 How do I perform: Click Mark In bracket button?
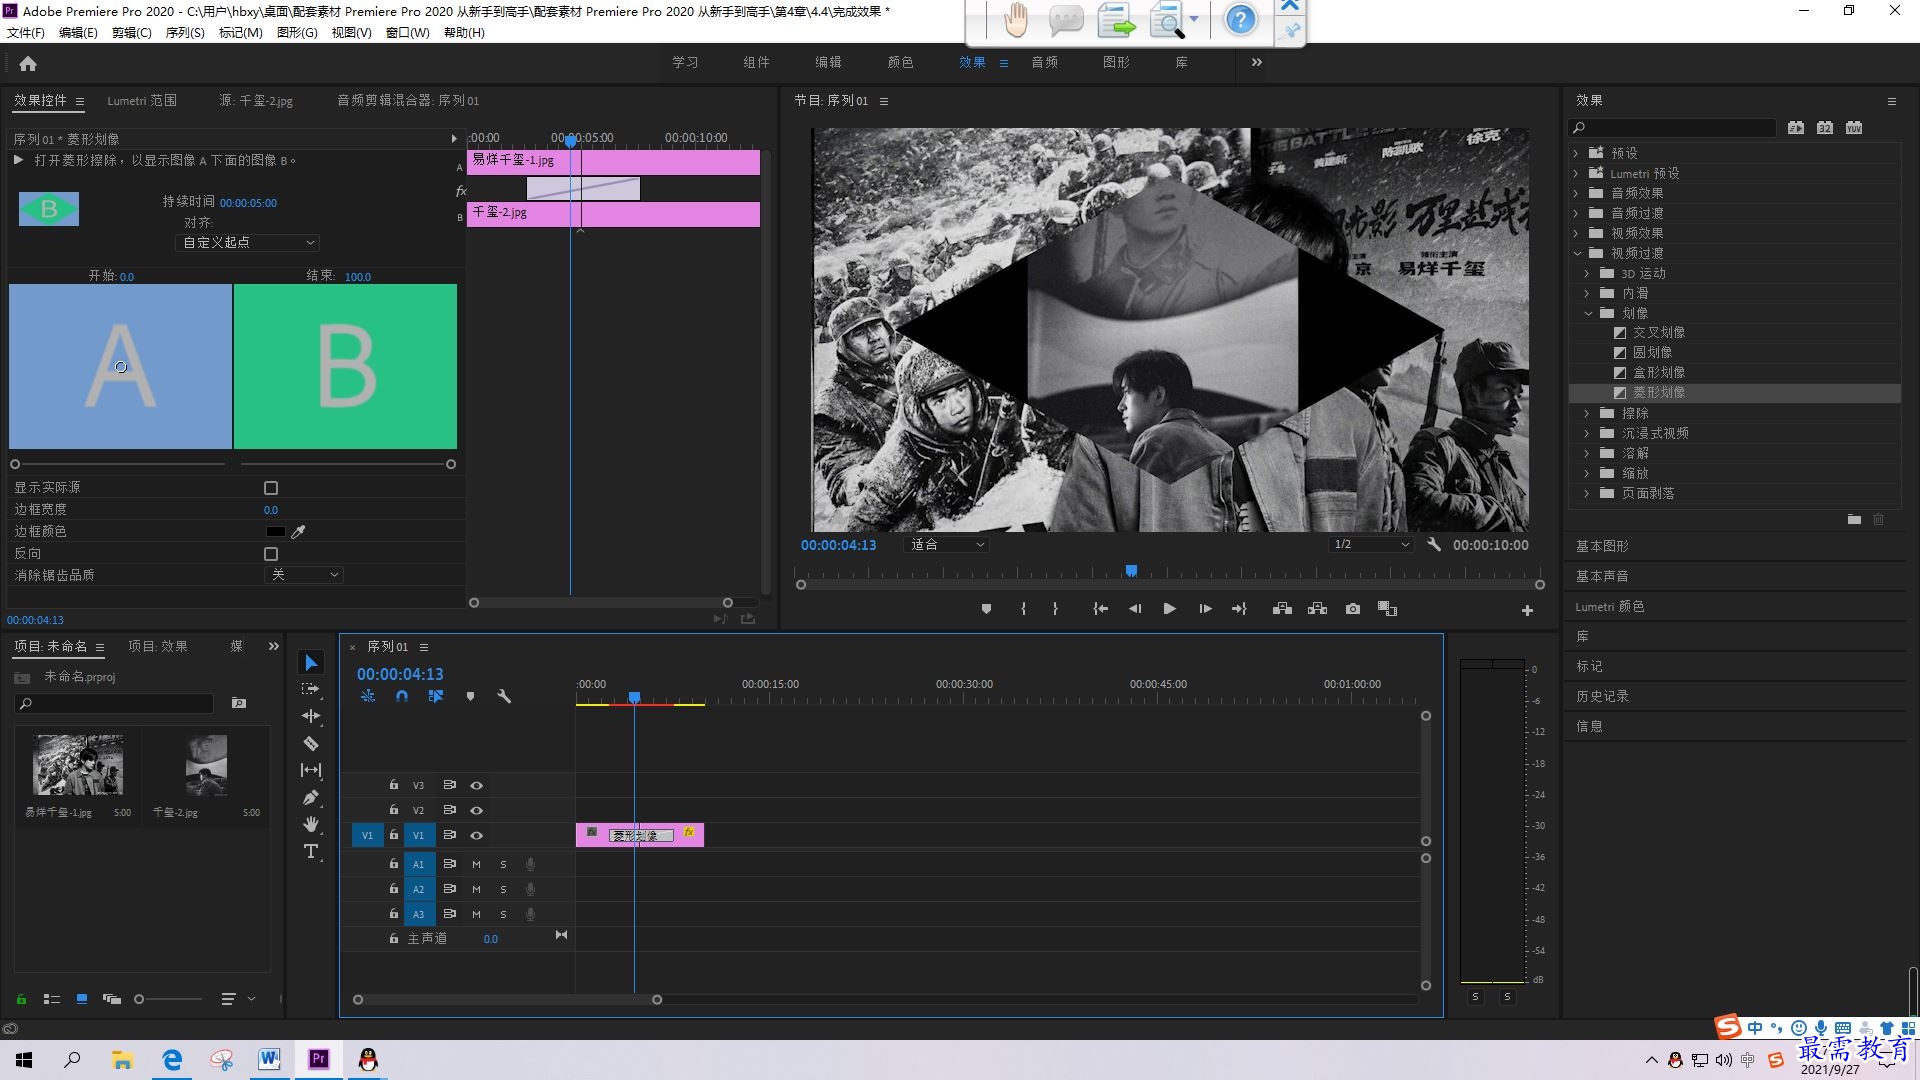[x=1023, y=609]
